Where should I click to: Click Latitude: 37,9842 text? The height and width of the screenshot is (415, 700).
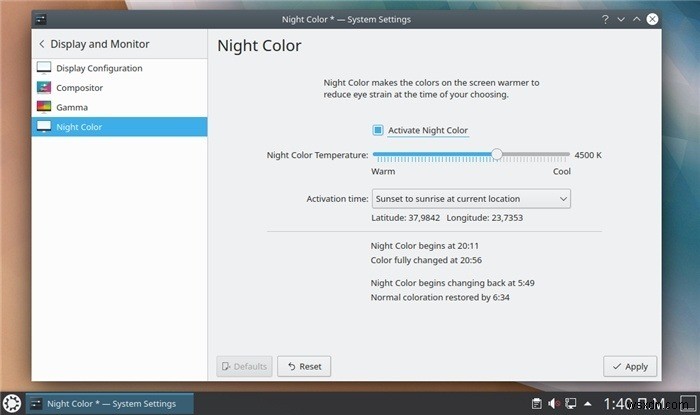pos(405,218)
